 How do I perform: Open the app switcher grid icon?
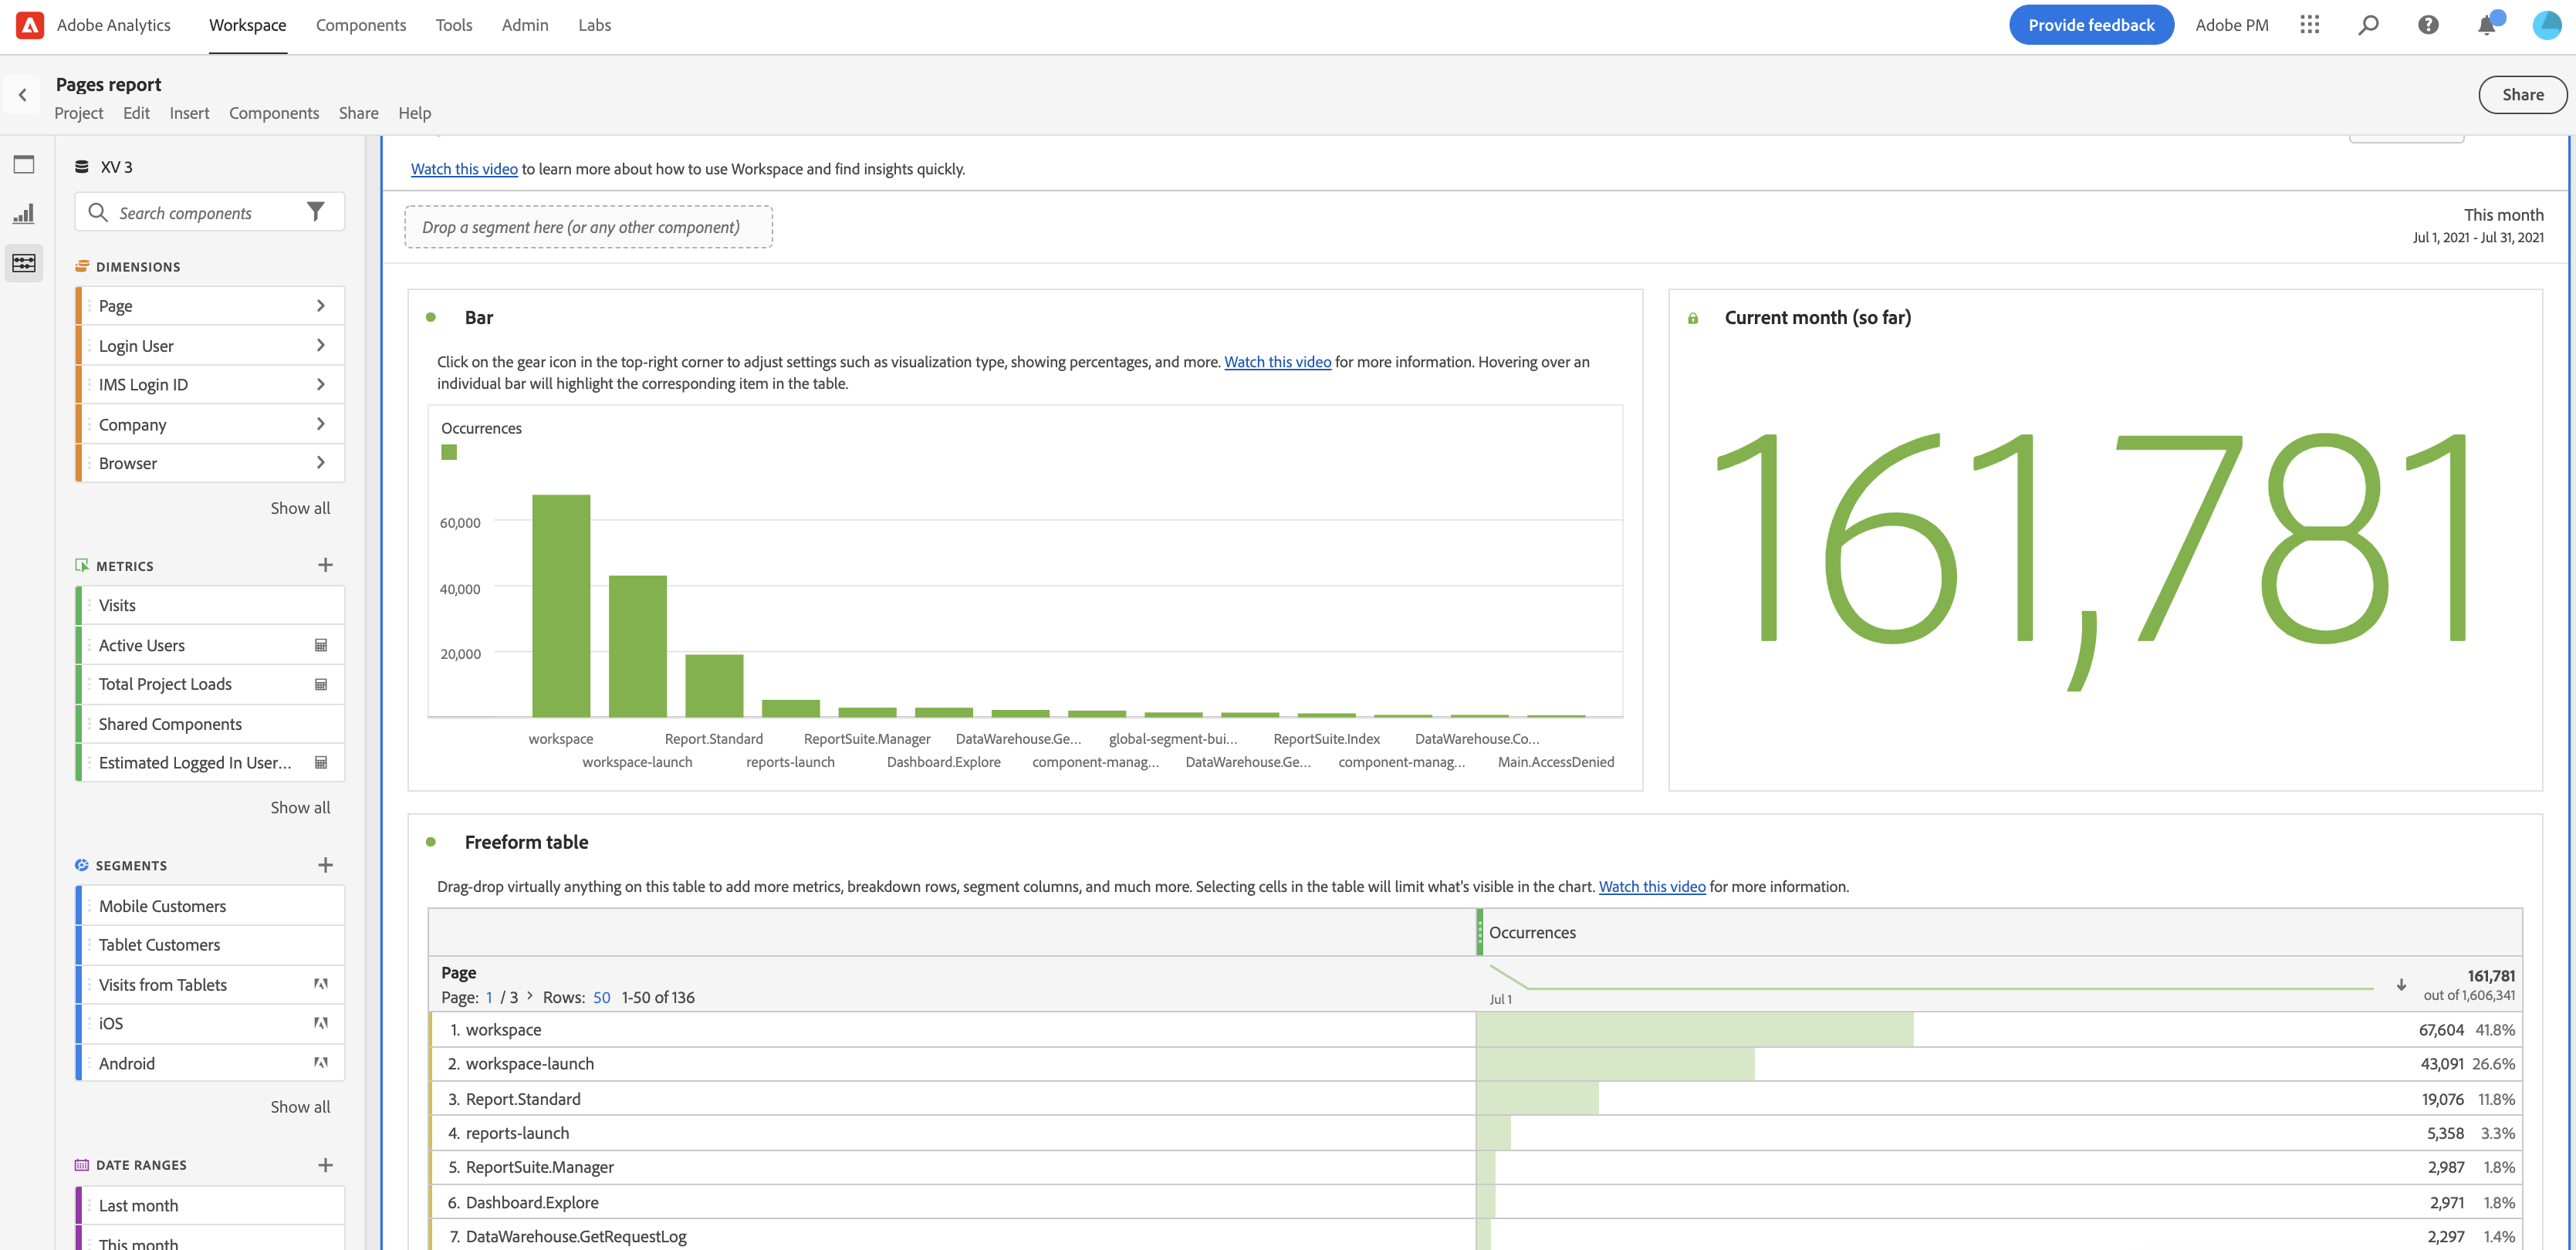2309,25
